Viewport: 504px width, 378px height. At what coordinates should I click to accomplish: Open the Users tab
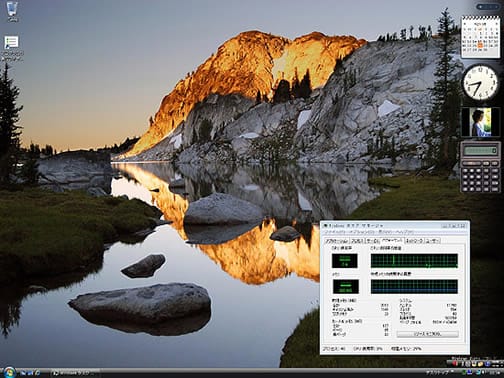(x=432, y=241)
